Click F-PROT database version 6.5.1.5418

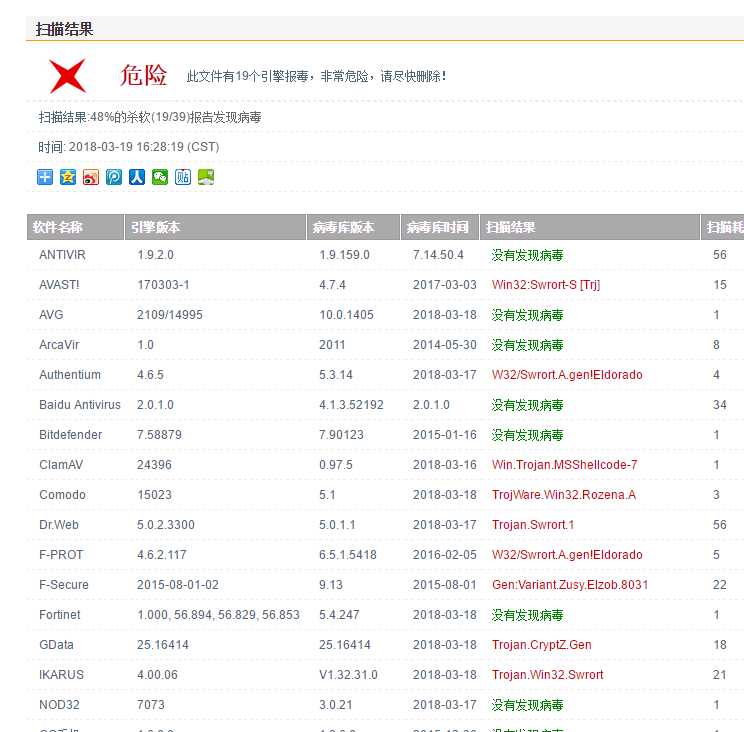point(348,555)
